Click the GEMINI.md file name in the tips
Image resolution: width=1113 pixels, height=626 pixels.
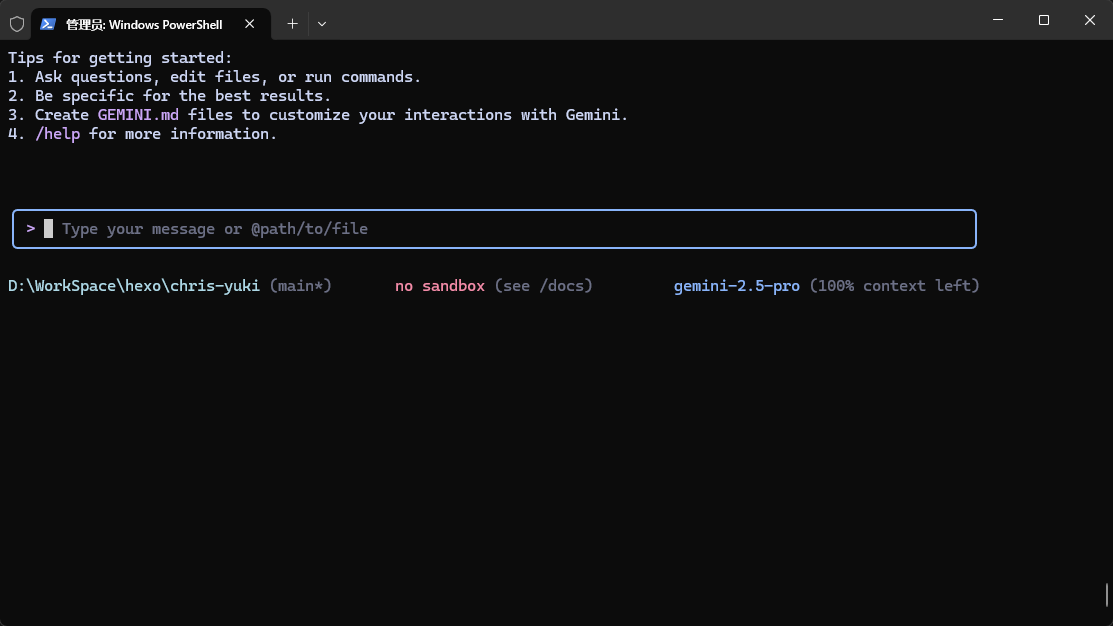(138, 114)
